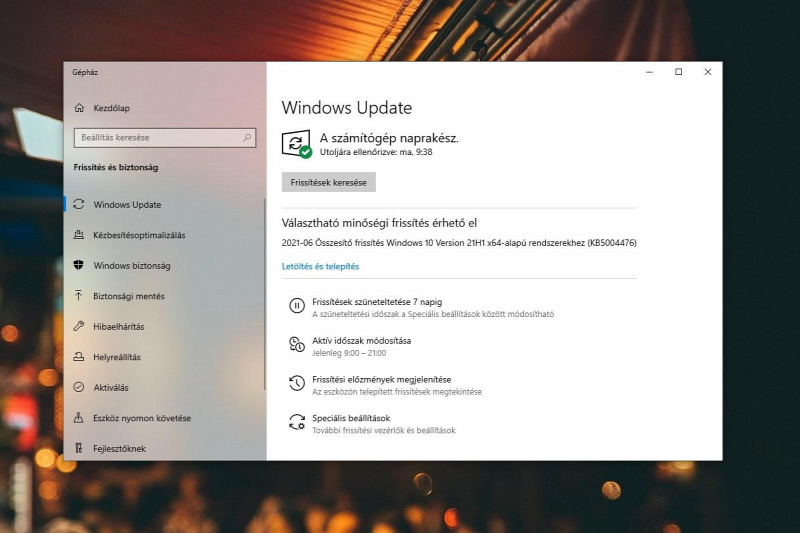800x533 pixels.
Task: Click the Hibaelhárítás wrench icon
Action: click(79, 326)
